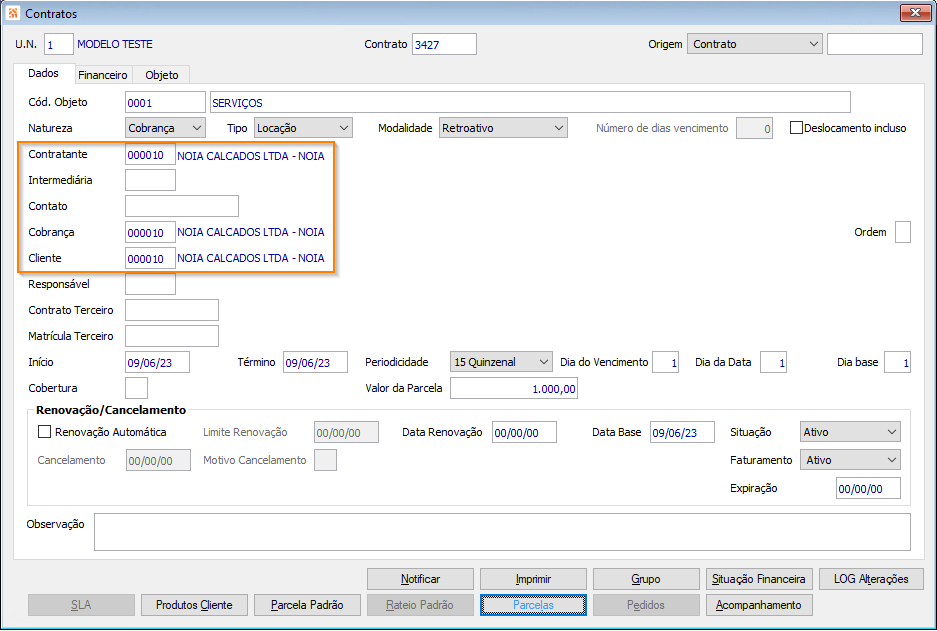This screenshot has width=937, height=631.
Task: Click the Notificar button
Action: tap(420, 579)
